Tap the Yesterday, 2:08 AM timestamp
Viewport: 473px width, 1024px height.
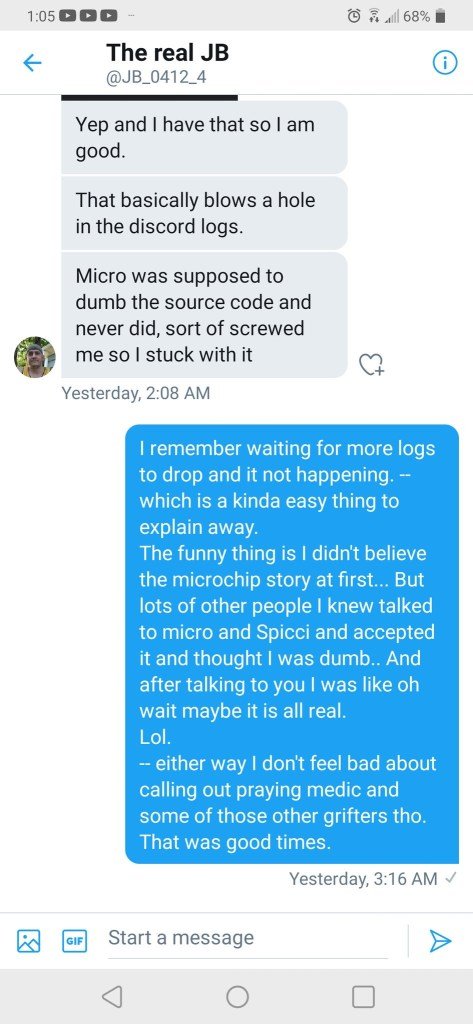tap(135, 393)
